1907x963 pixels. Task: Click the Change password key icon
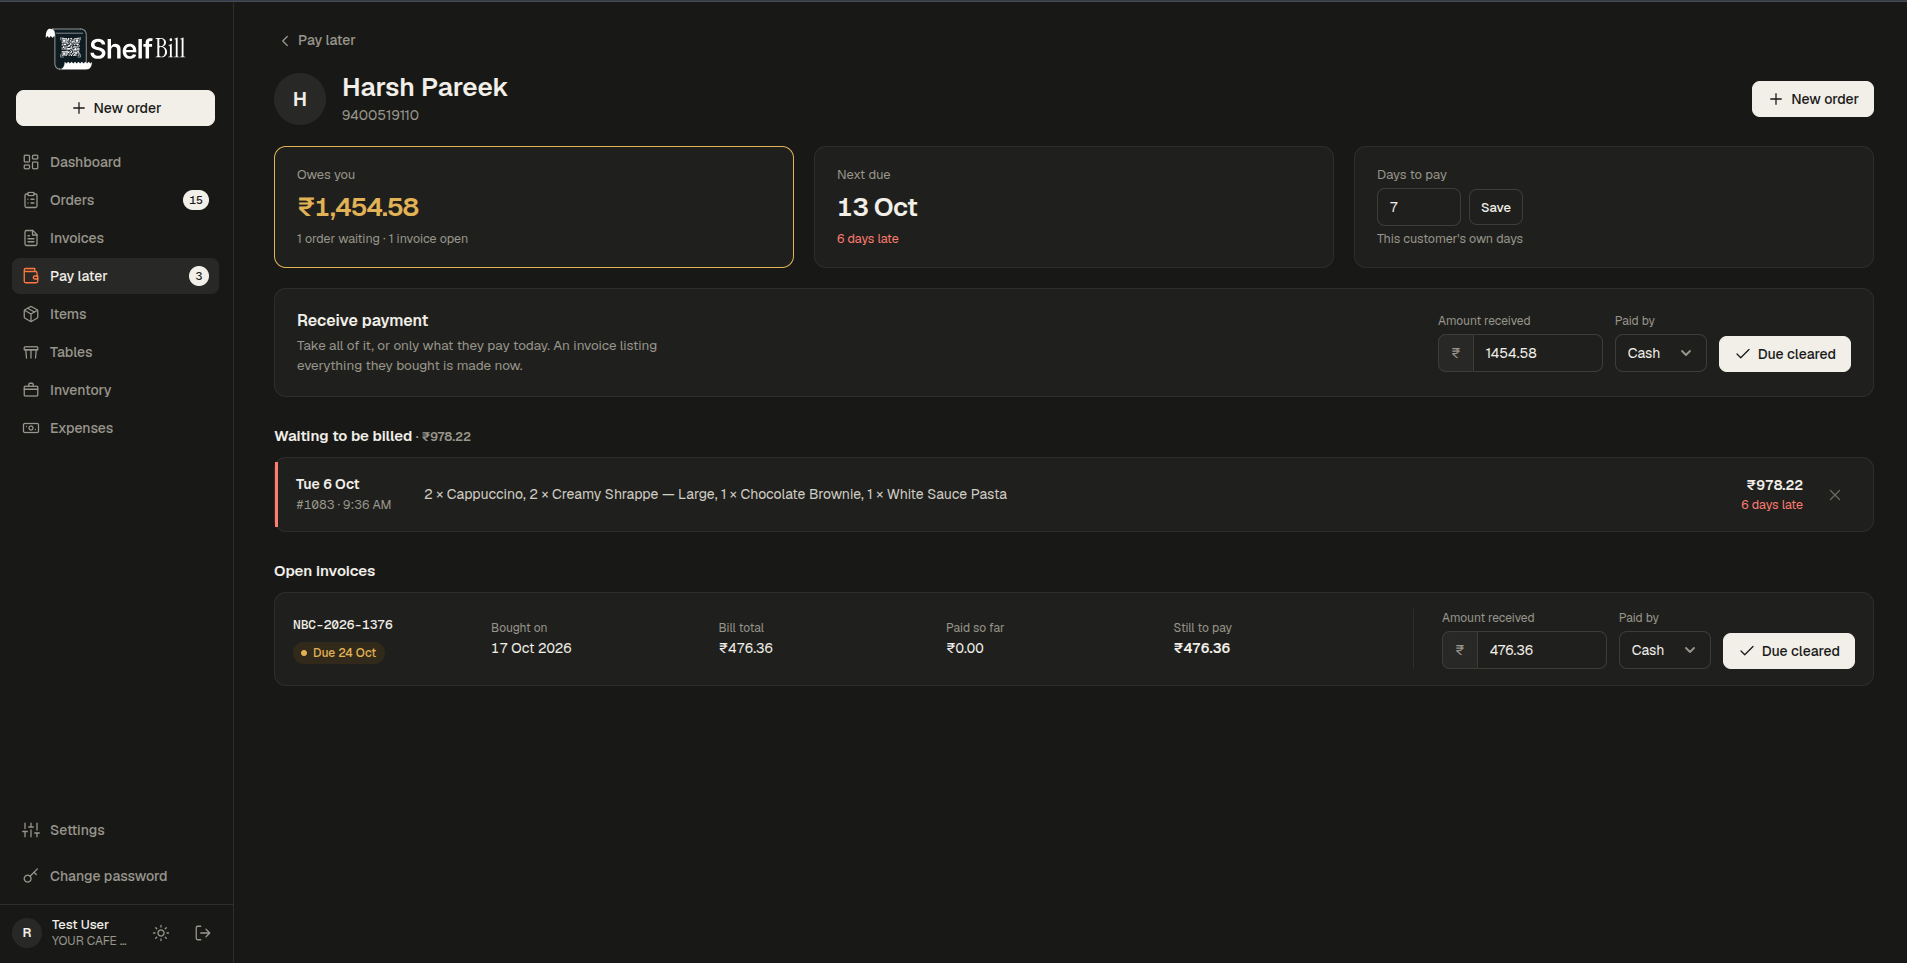tap(31, 876)
